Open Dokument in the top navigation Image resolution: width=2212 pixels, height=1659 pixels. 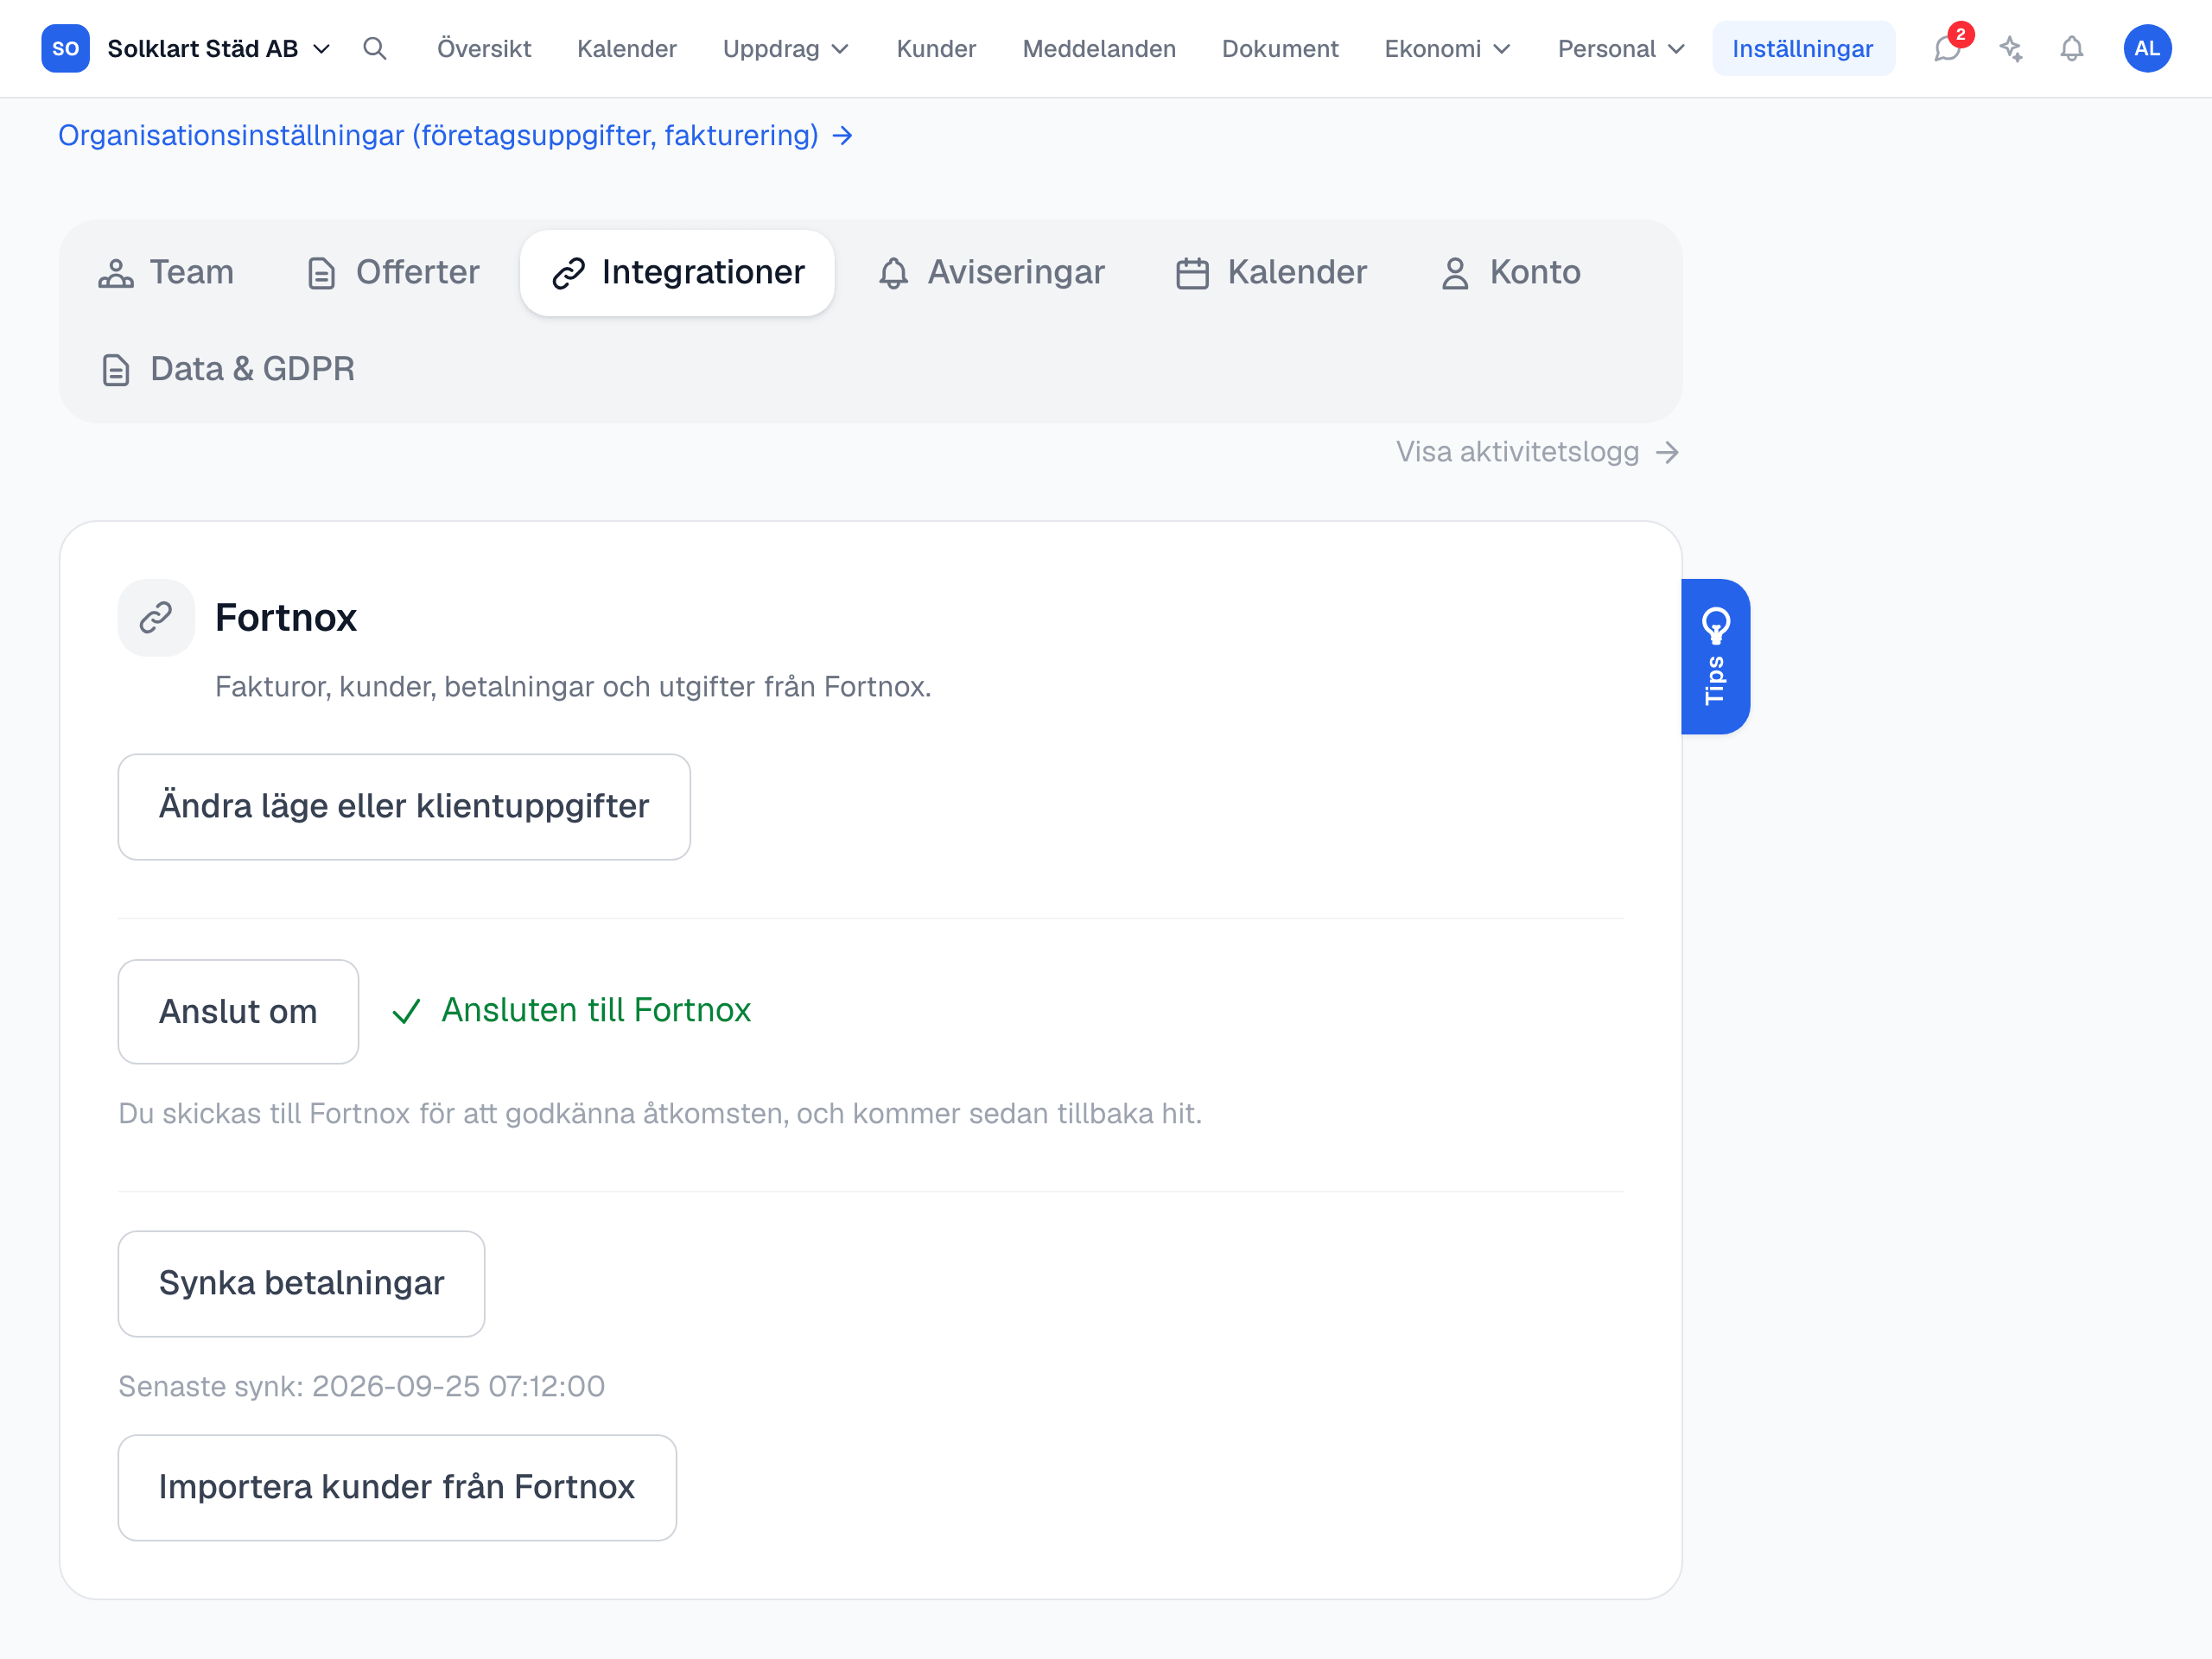pos(1280,48)
